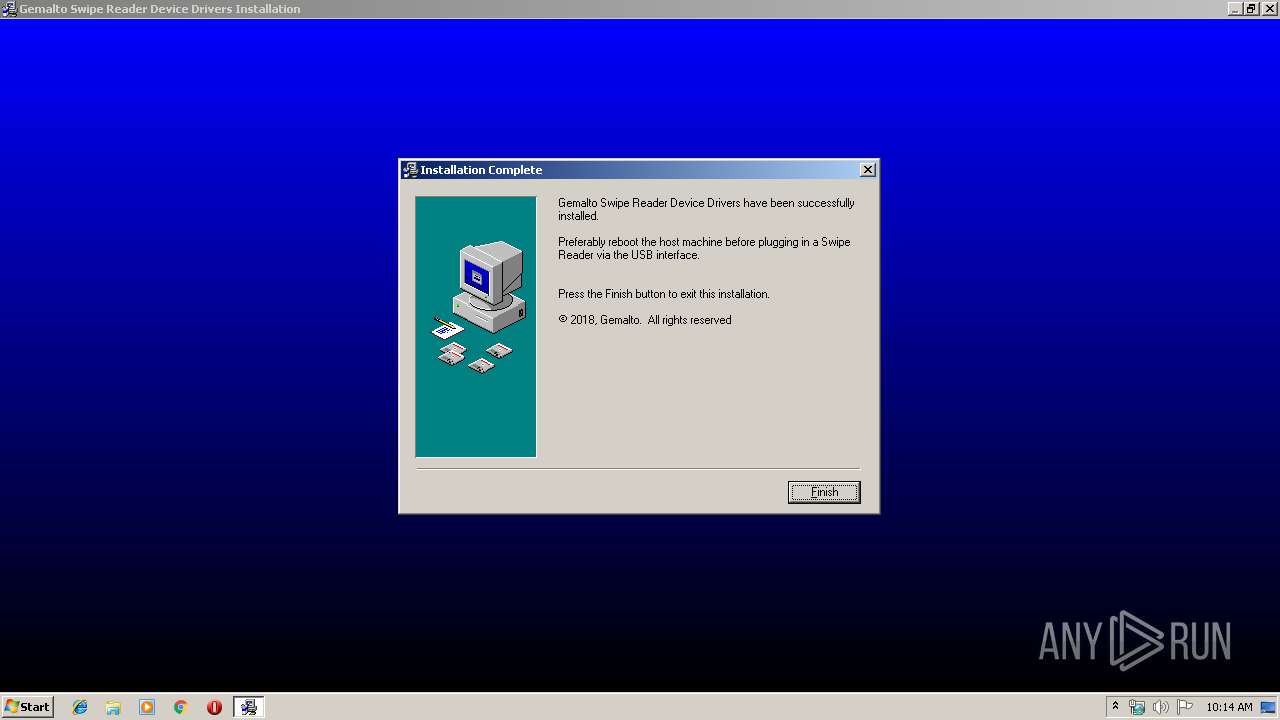Open the network tray icon
This screenshot has height=720, width=1280.
1137,707
